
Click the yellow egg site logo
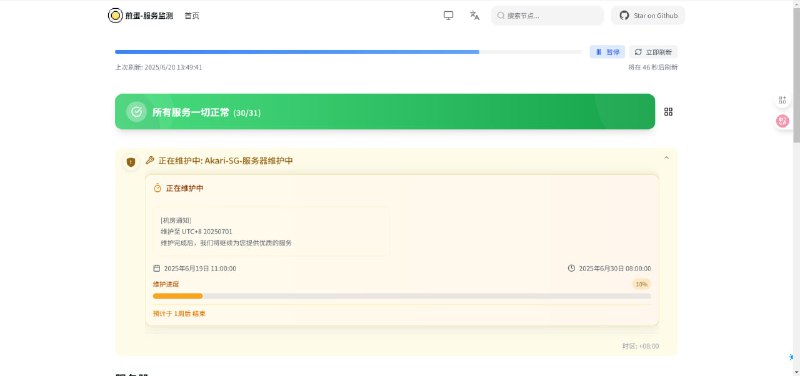(x=115, y=15)
